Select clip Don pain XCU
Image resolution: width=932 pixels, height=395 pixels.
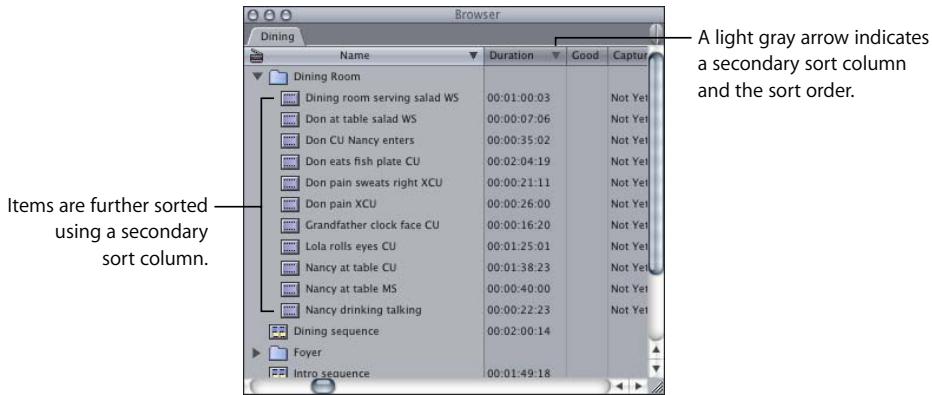(x=341, y=204)
